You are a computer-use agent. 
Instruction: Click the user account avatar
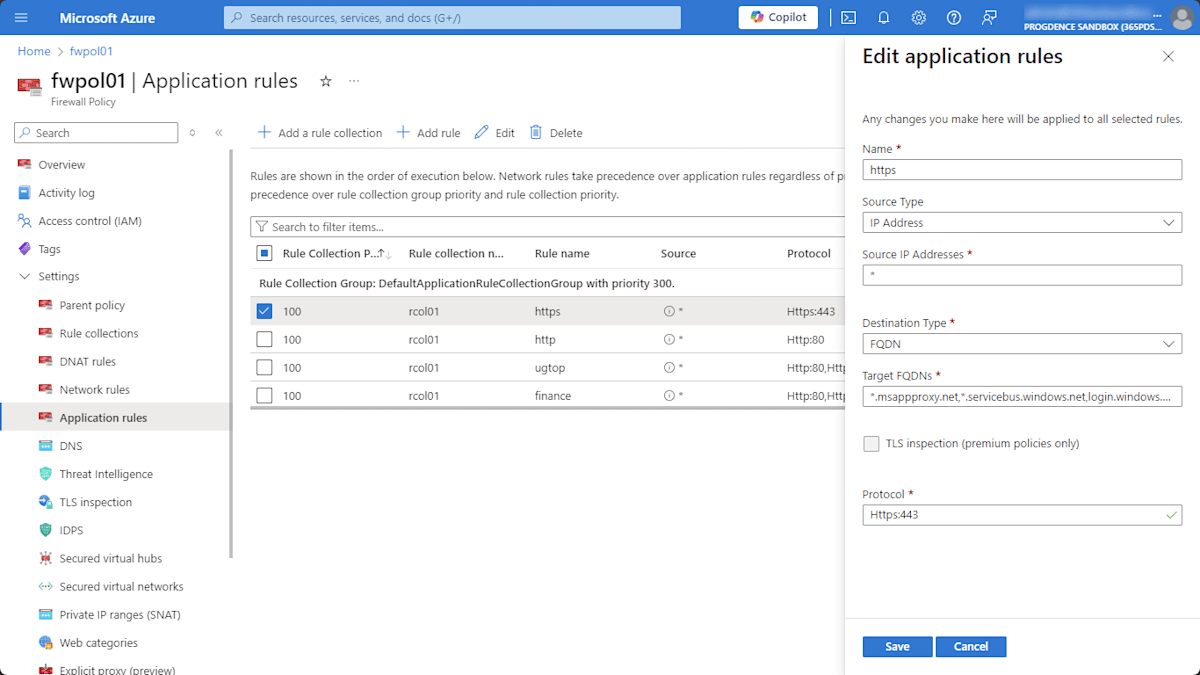click(1181, 17)
